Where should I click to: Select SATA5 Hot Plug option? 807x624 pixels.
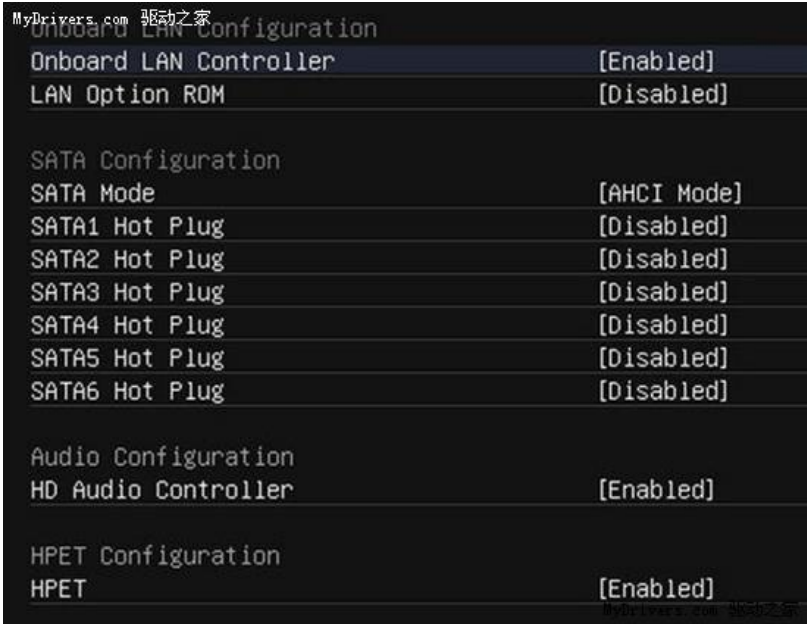[x=127, y=358]
